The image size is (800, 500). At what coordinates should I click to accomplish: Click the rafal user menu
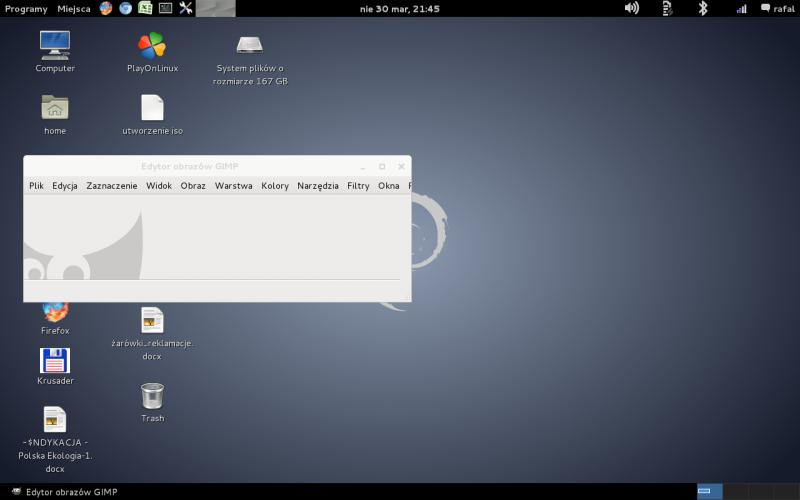(x=778, y=8)
